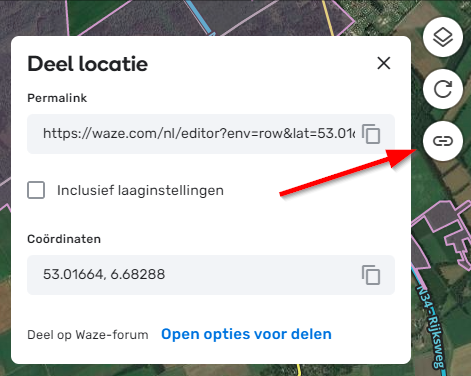Open opties voor delen link

coord(246,334)
